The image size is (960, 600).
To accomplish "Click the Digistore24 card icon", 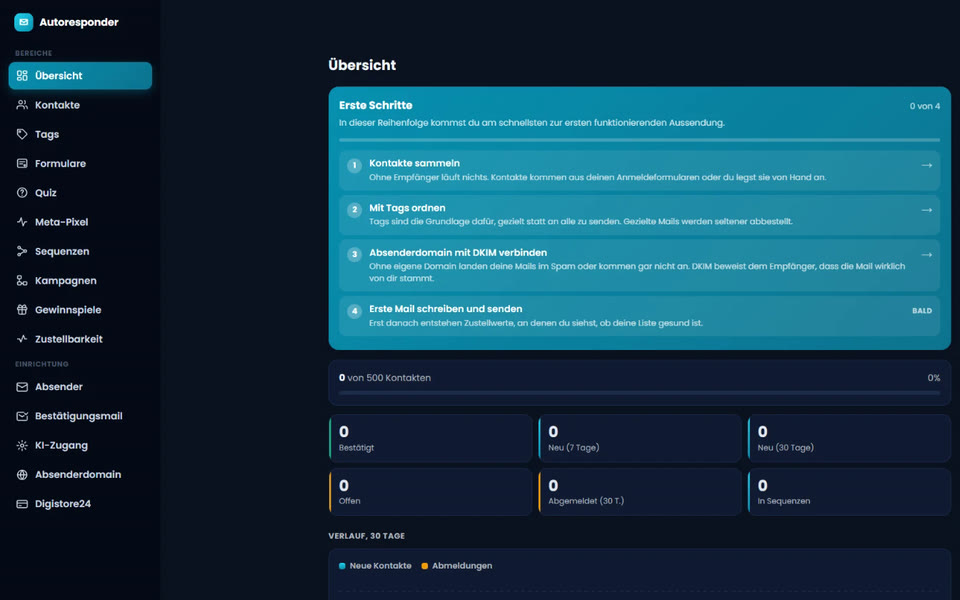I will (x=22, y=504).
